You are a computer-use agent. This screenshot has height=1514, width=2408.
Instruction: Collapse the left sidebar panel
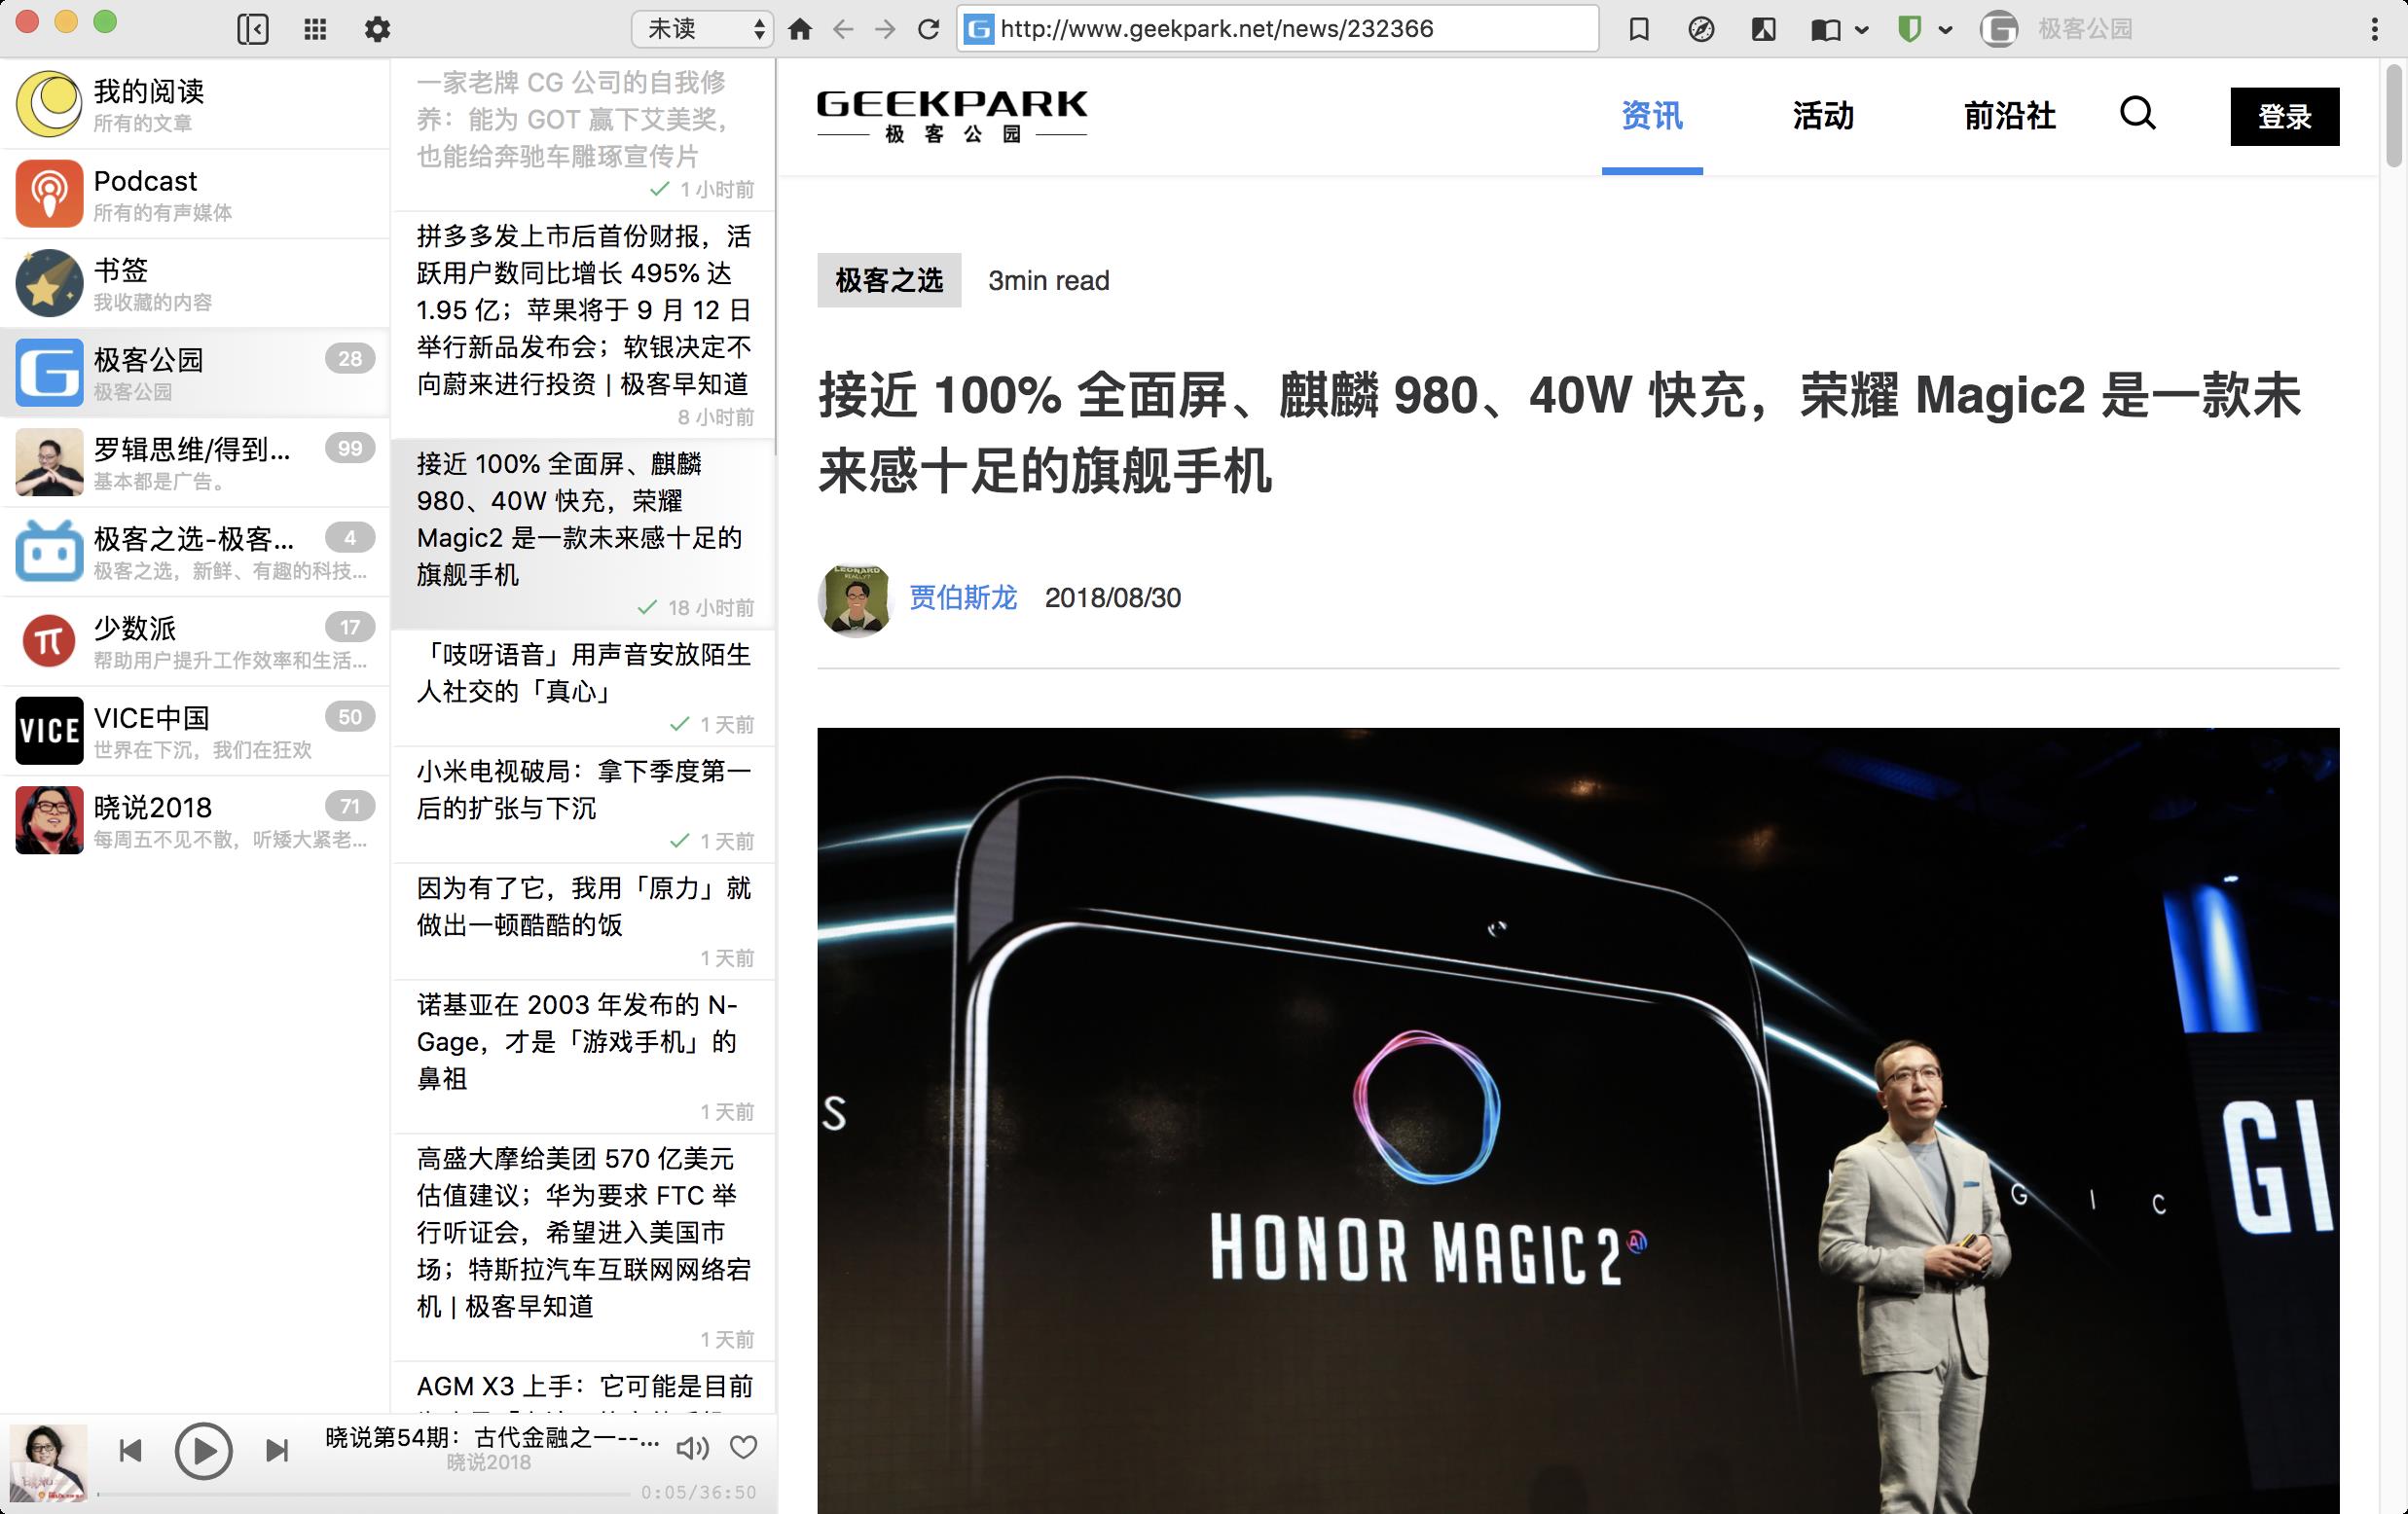coord(252,29)
